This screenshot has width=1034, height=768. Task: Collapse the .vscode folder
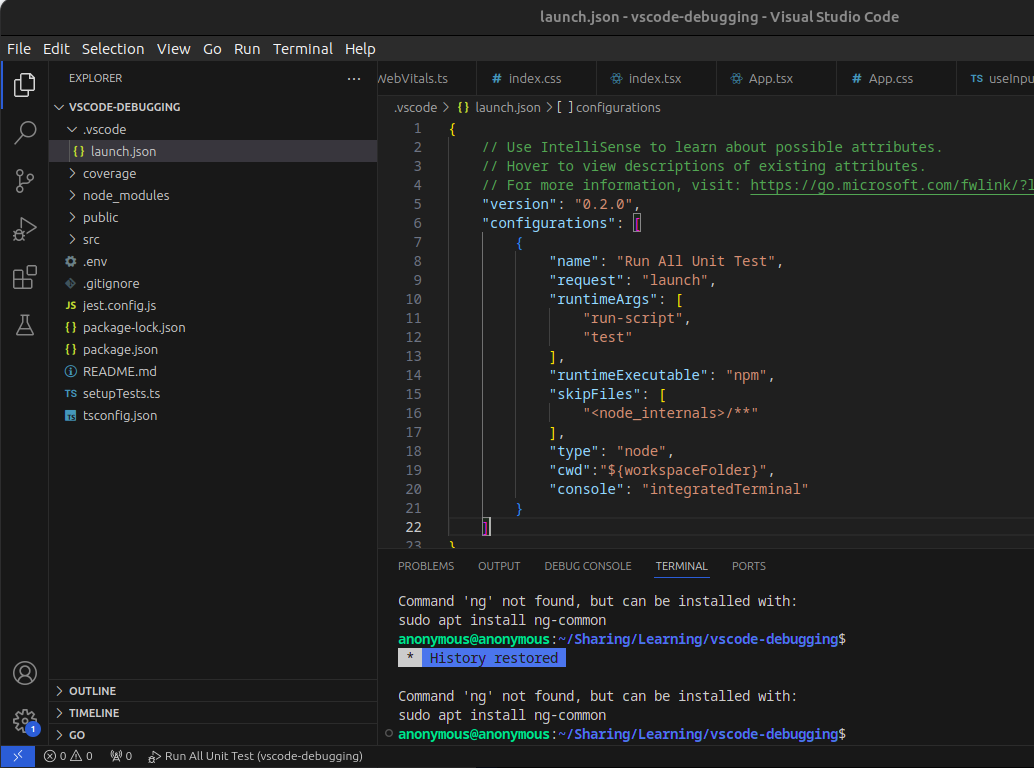click(x=104, y=129)
